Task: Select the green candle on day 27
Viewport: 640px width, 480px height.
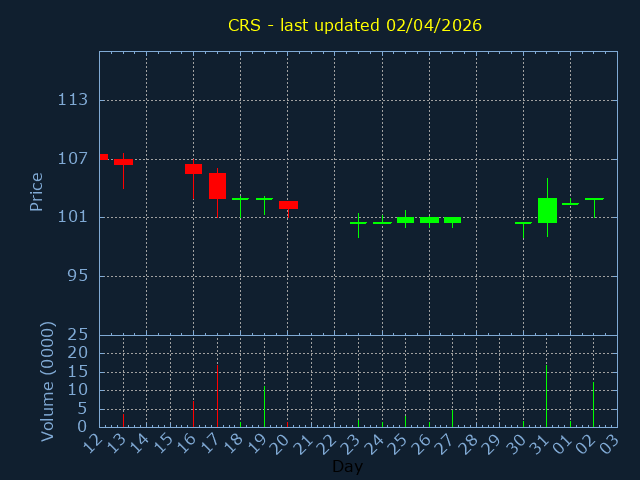Action: click(452, 220)
